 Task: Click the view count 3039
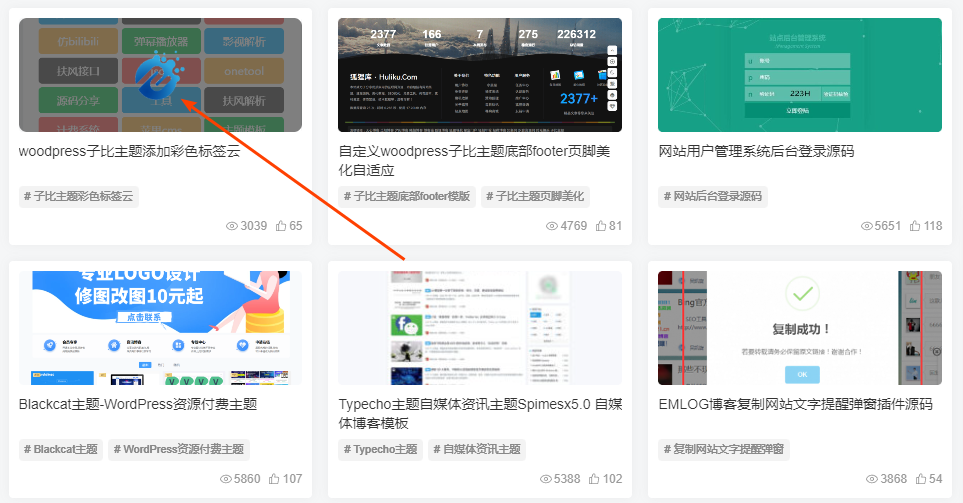point(254,226)
